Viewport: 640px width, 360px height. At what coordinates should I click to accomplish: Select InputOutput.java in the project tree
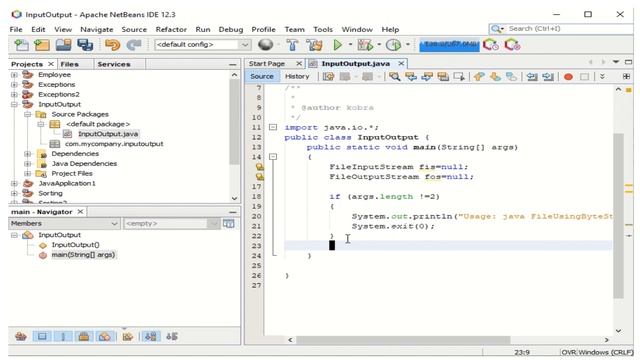[108, 134]
